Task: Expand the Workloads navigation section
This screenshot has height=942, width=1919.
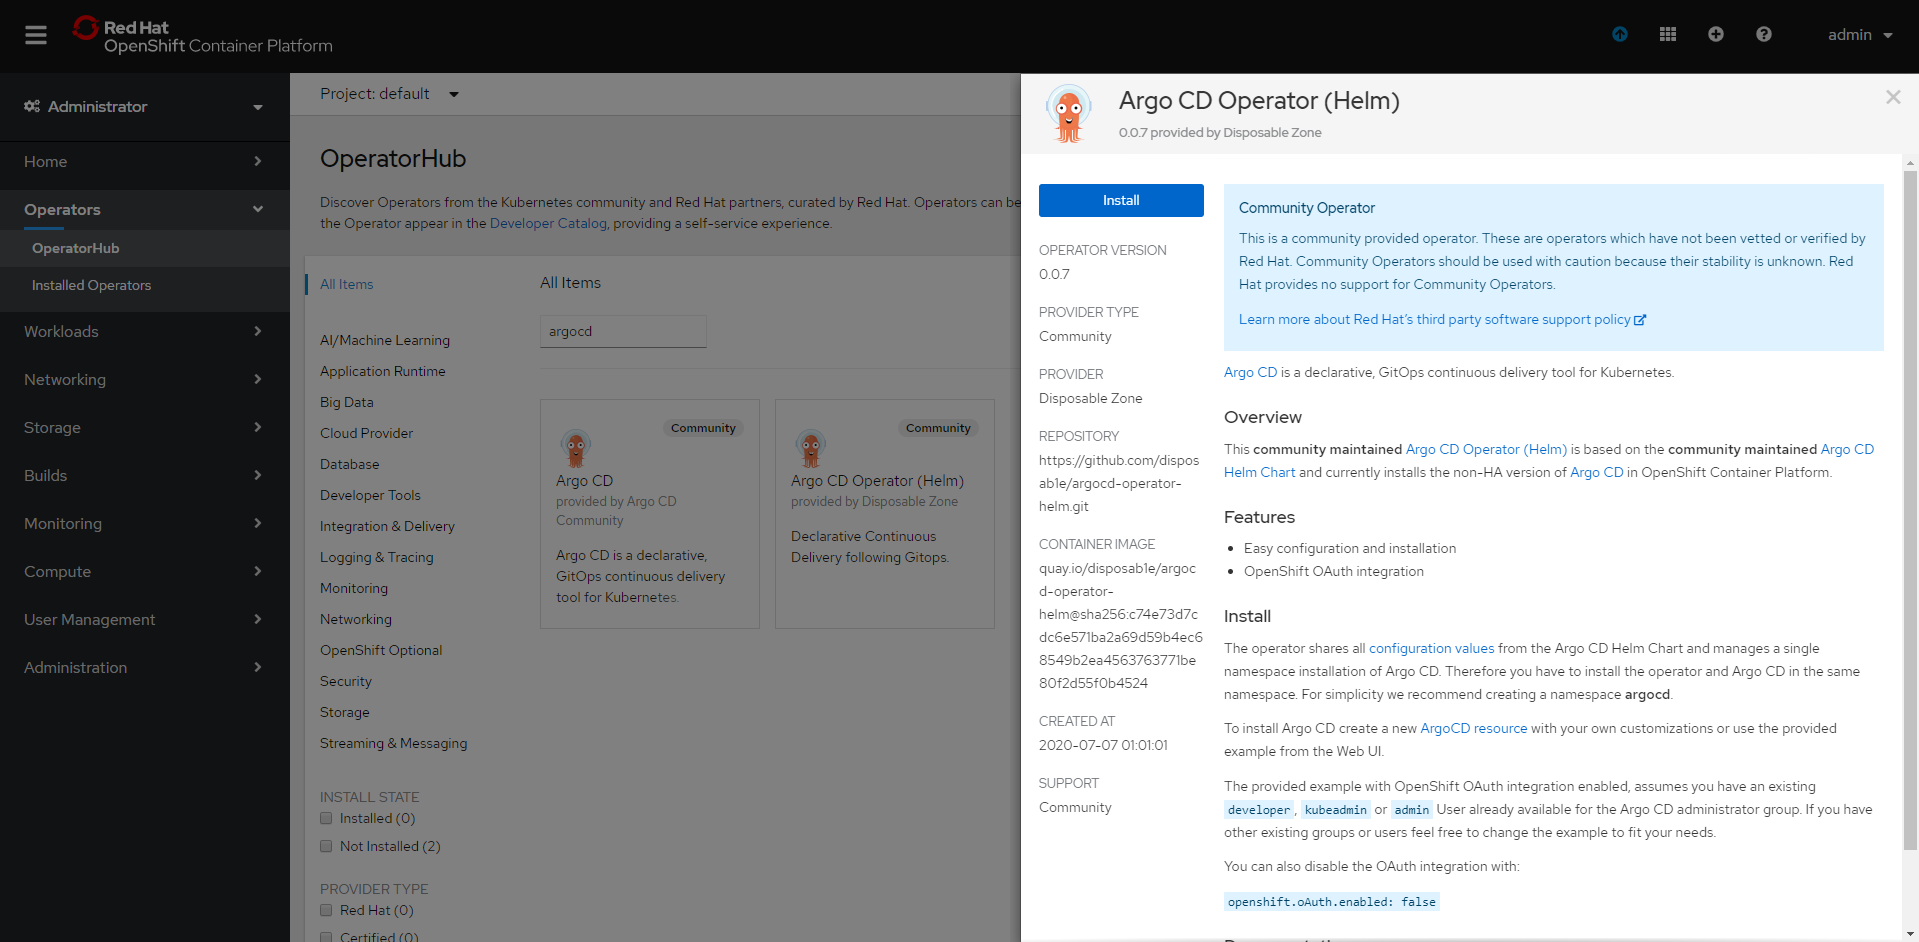Action: pyautogui.click(x=145, y=331)
